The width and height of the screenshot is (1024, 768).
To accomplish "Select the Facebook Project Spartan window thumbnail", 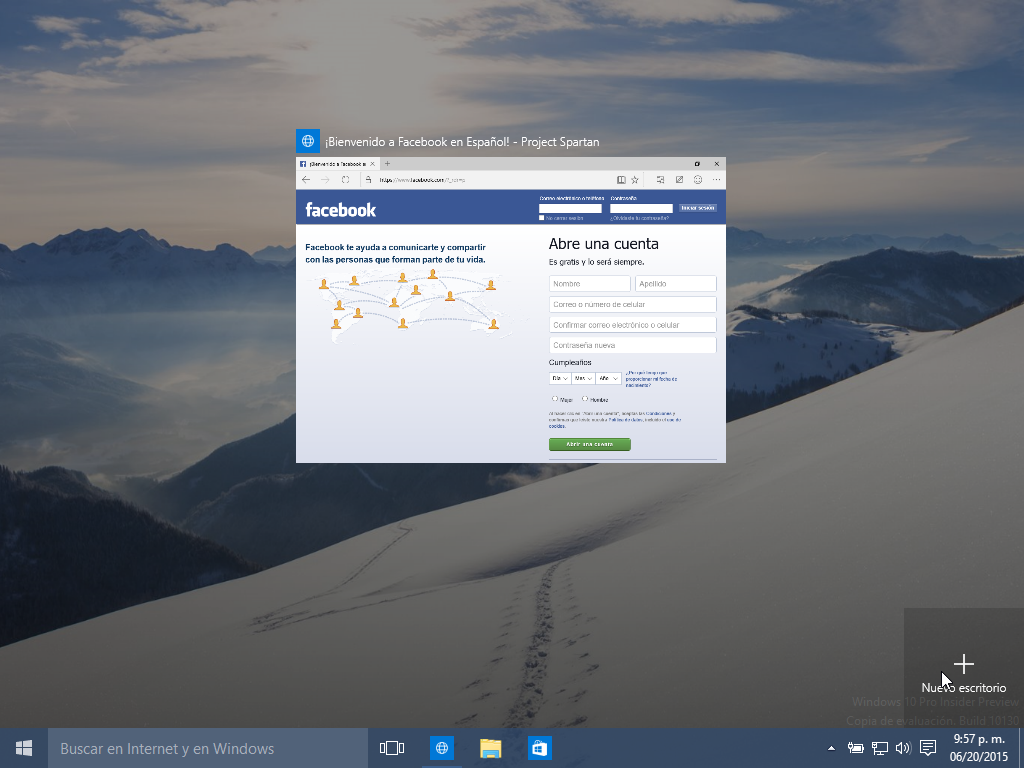I will click(x=510, y=310).
